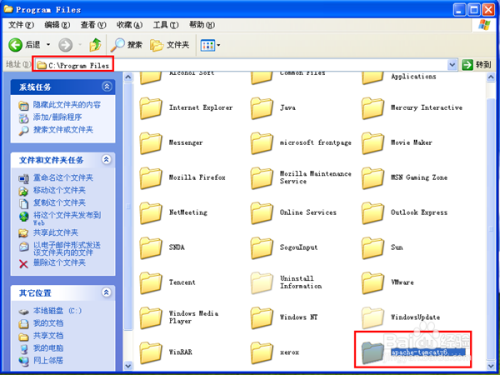The width and height of the screenshot is (500, 375).
Task: Select the Internet Explorer folder icon
Action: point(151,108)
